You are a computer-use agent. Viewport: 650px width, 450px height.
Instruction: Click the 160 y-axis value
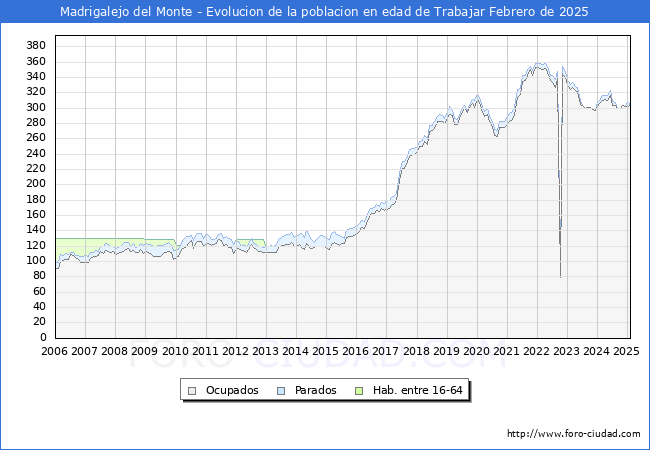pos(36,215)
